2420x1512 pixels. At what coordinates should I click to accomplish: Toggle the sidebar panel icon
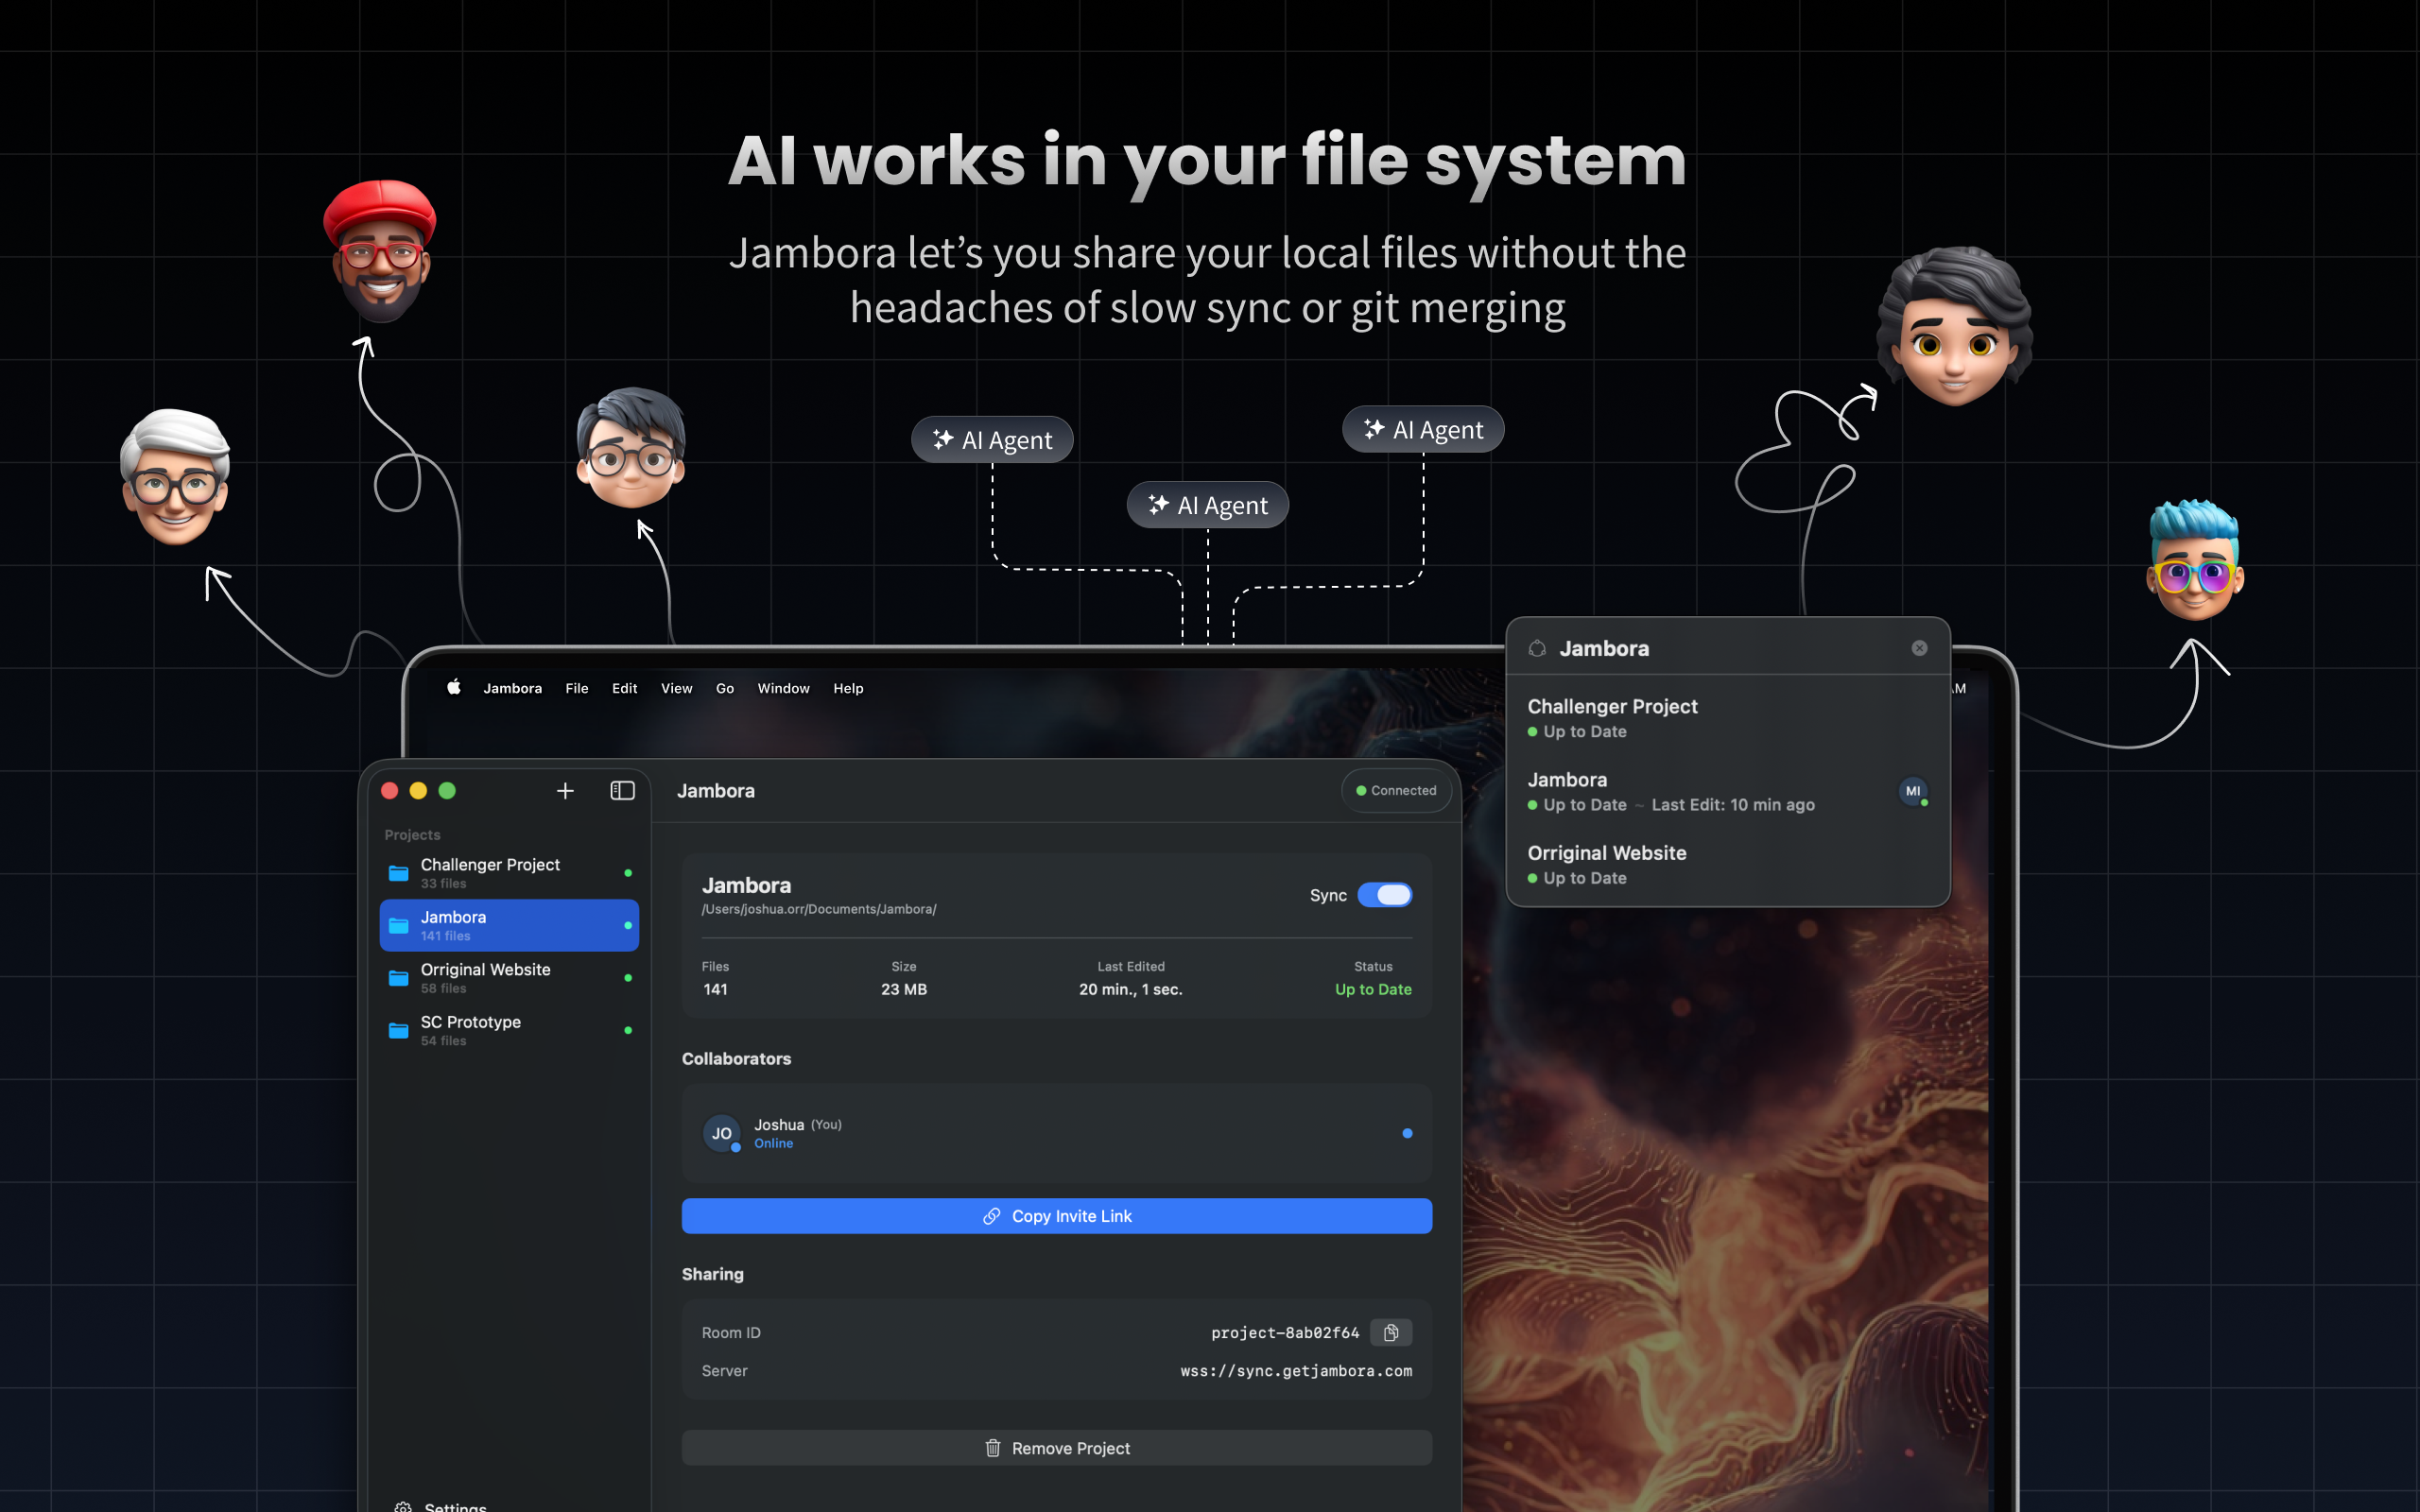[x=621, y=790]
